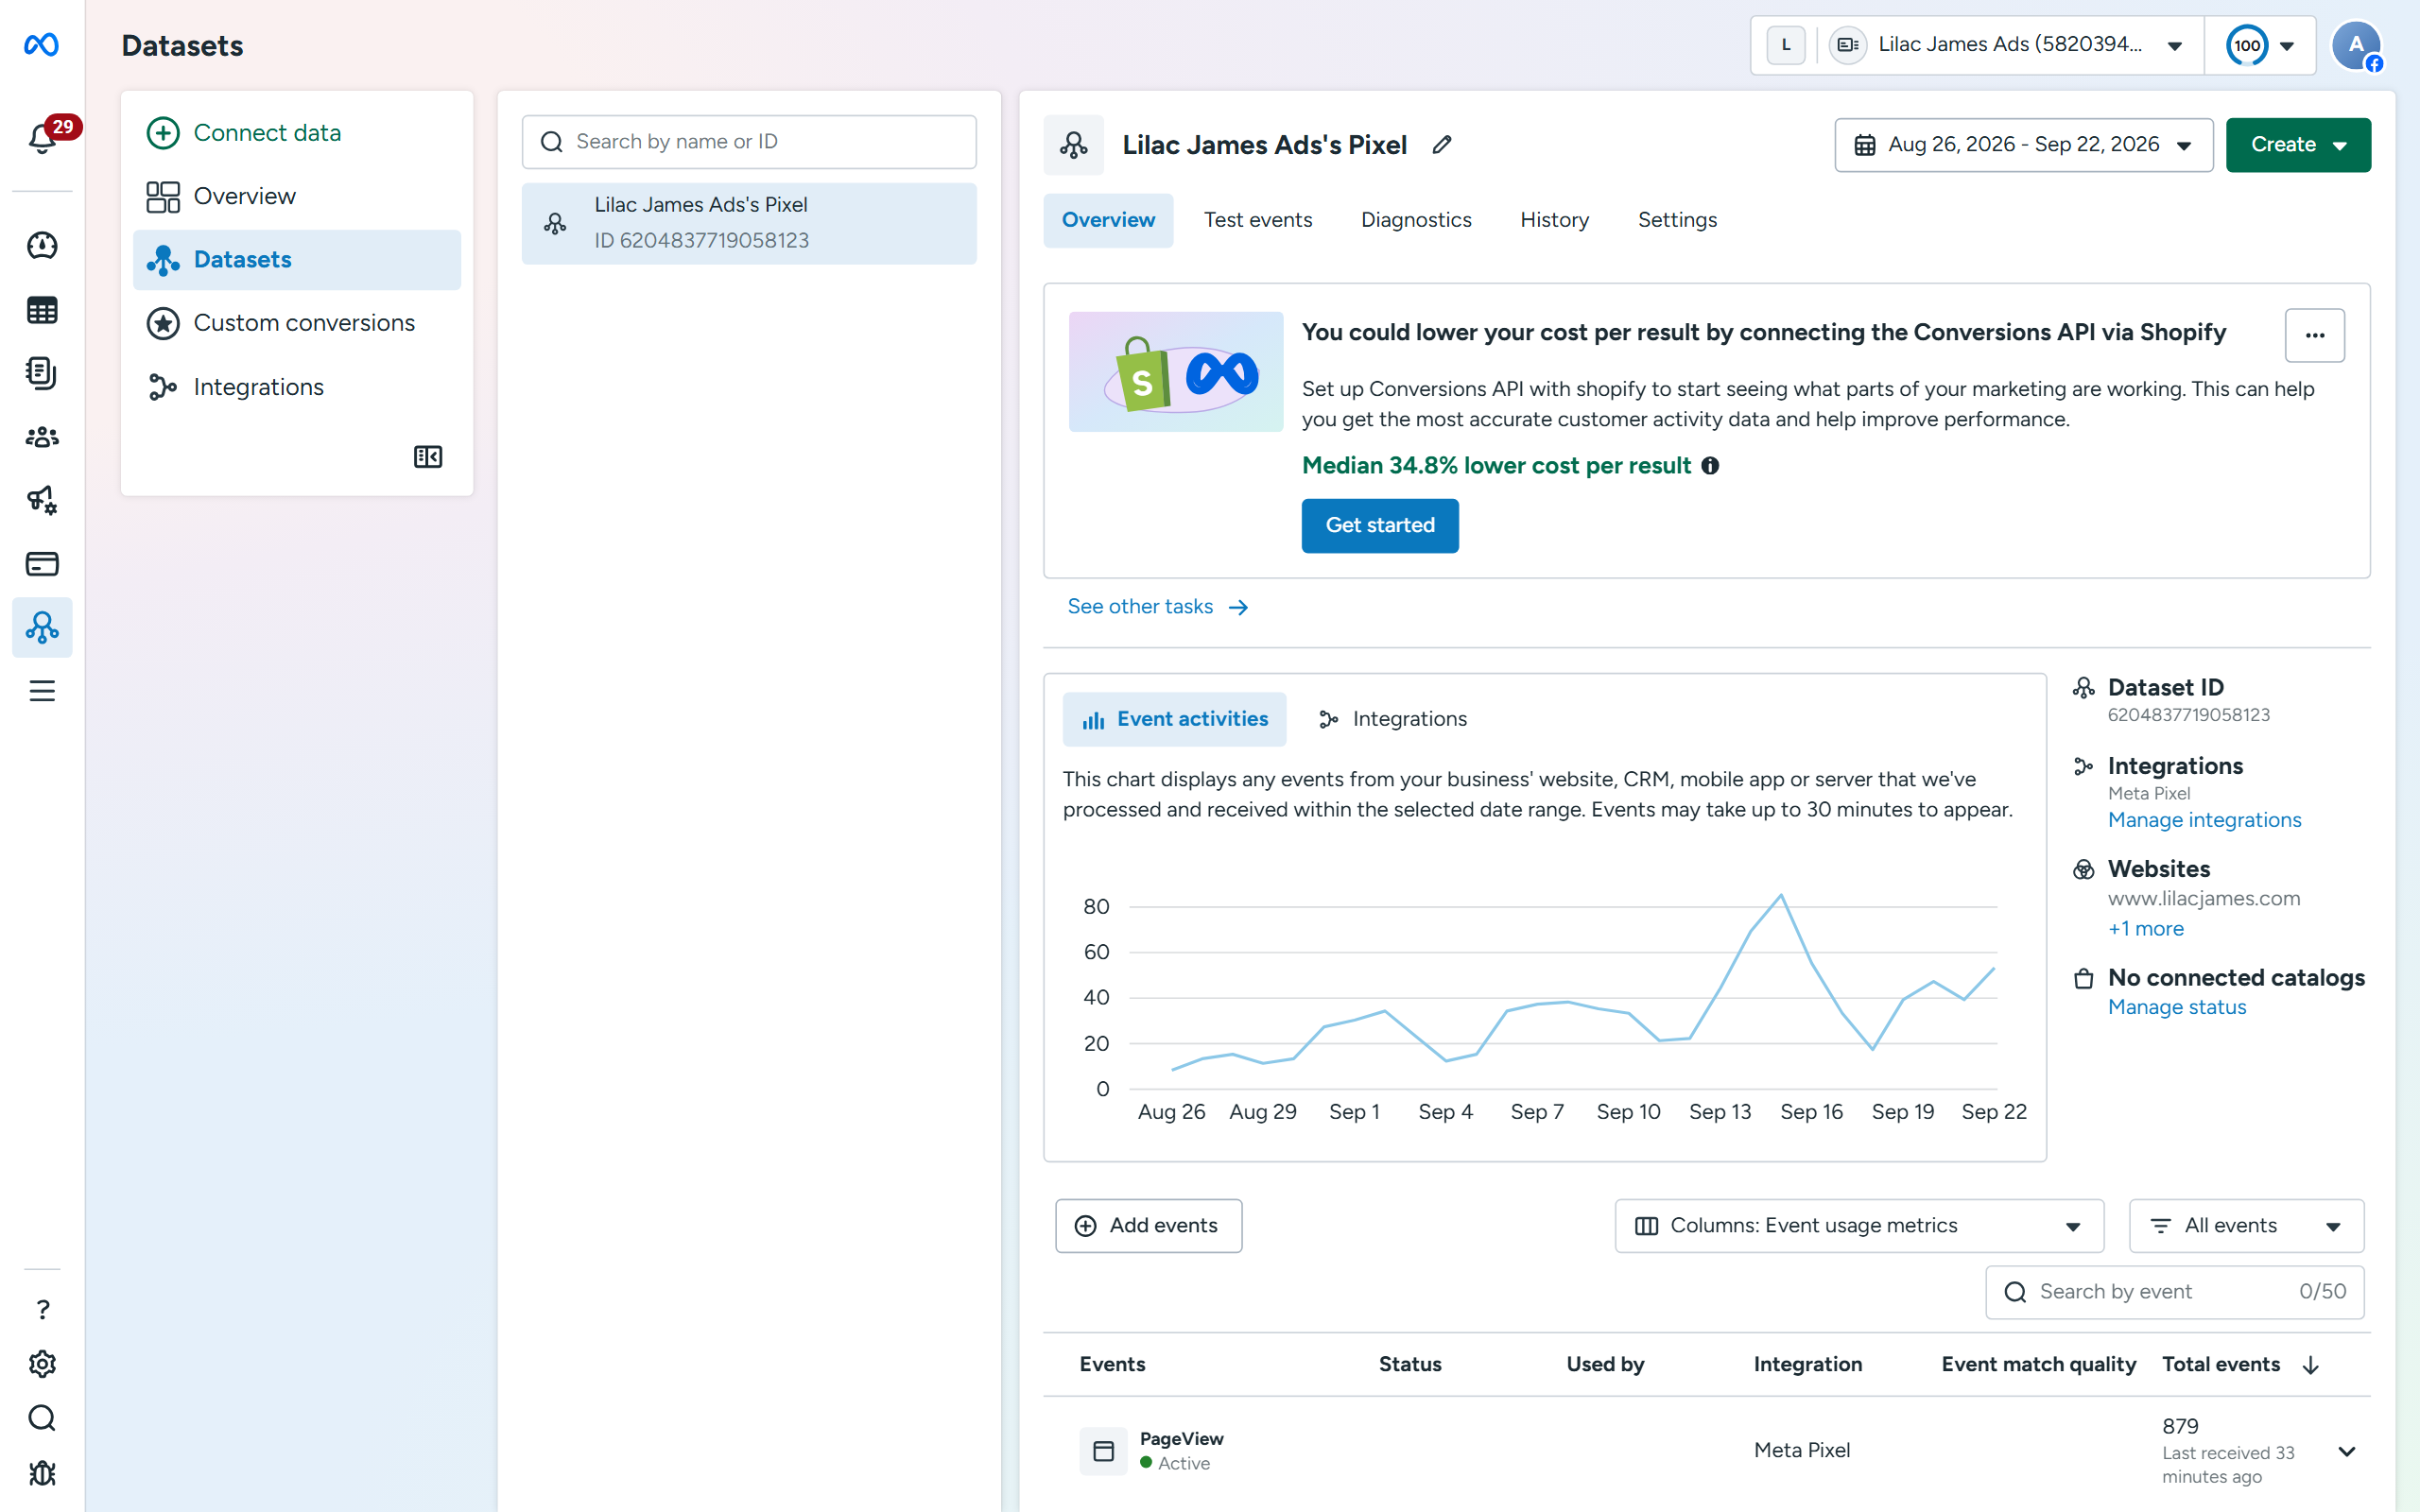The height and width of the screenshot is (1512, 2420).
Task: Switch to the Test events tab
Action: pyautogui.click(x=1257, y=220)
